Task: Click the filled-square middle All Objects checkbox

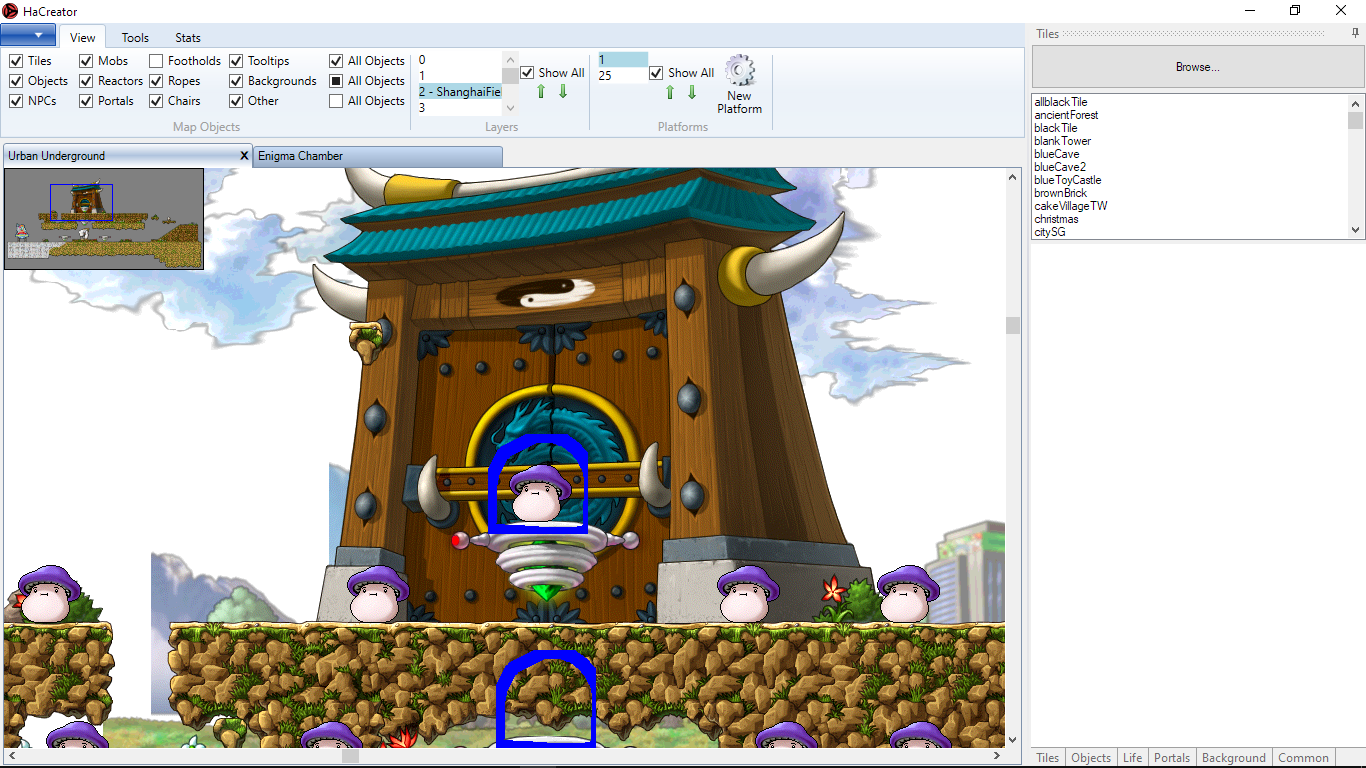Action: tap(336, 81)
